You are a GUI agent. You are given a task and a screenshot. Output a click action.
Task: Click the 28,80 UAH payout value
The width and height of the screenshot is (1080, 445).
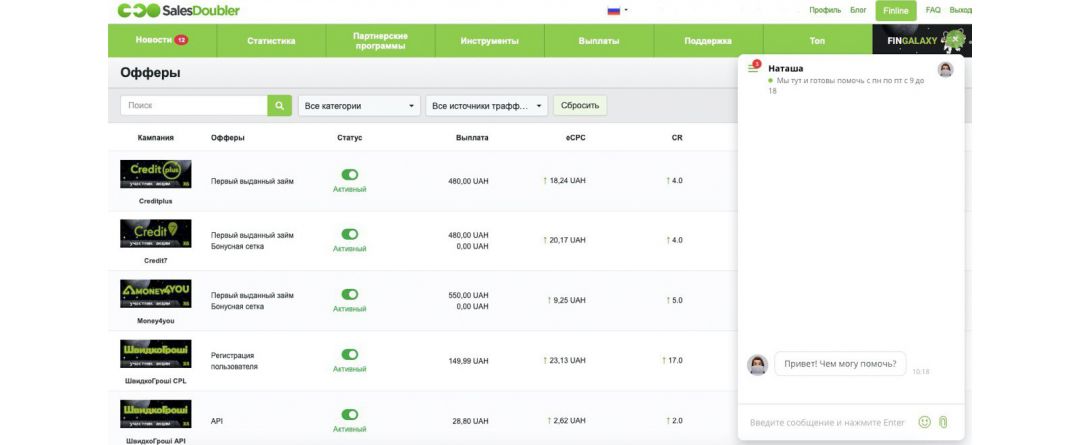click(x=470, y=421)
